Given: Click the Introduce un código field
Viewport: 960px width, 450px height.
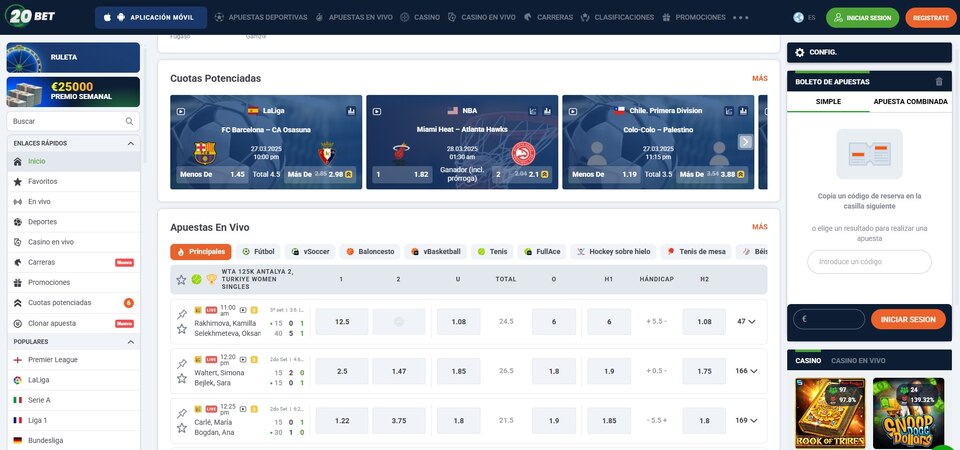Looking at the screenshot, I should [869, 261].
